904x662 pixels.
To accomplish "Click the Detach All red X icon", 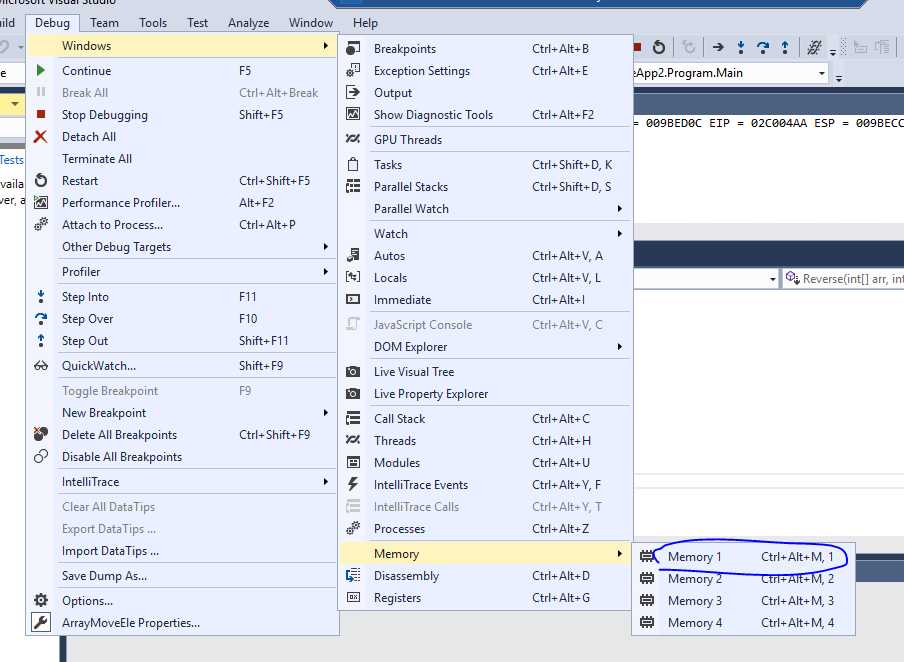I will (x=40, y=137).
